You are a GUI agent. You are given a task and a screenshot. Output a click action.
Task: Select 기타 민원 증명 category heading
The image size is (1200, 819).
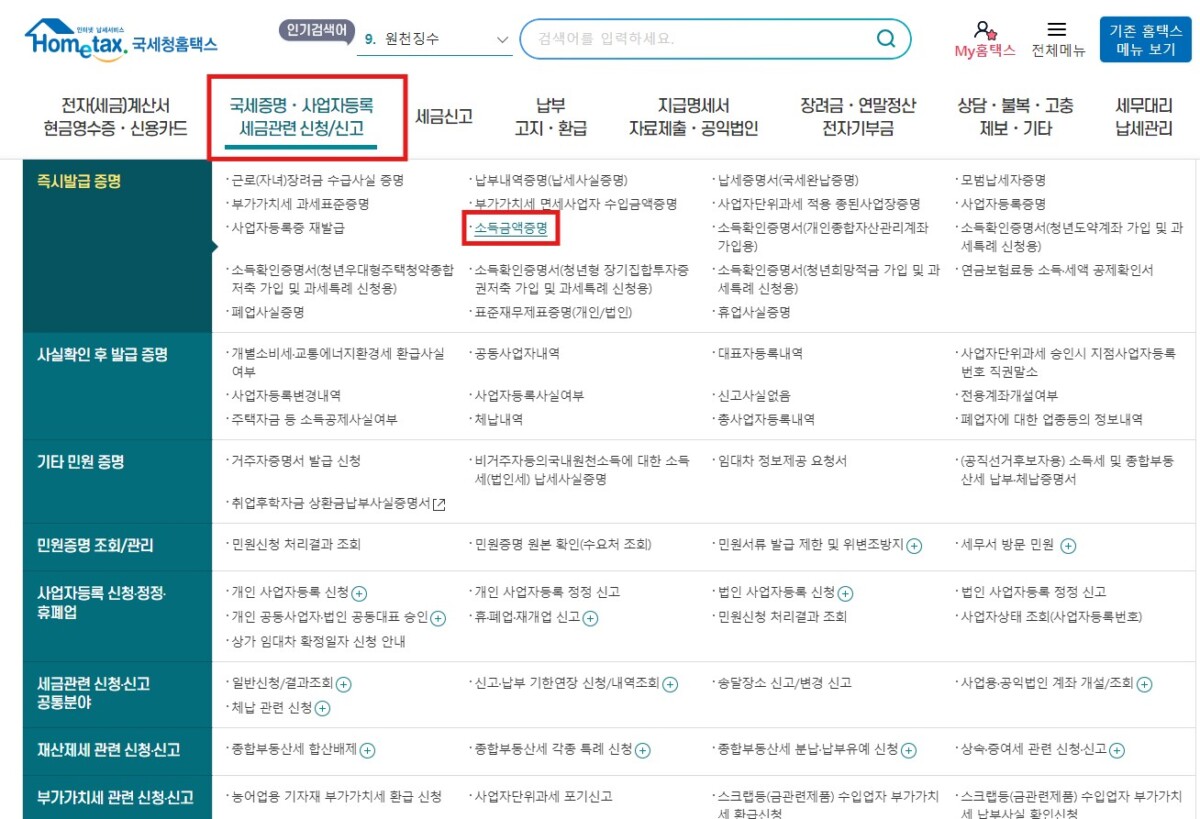tap(81, 463)
